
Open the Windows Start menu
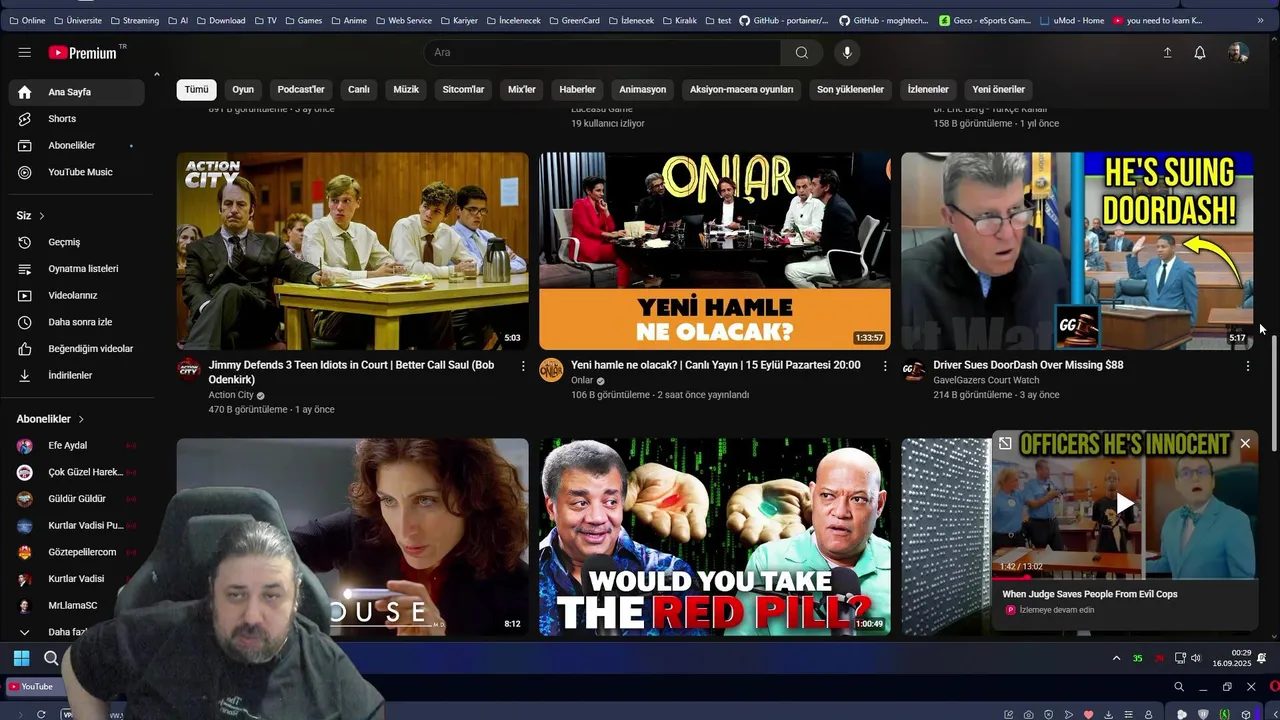coord(21,658)
